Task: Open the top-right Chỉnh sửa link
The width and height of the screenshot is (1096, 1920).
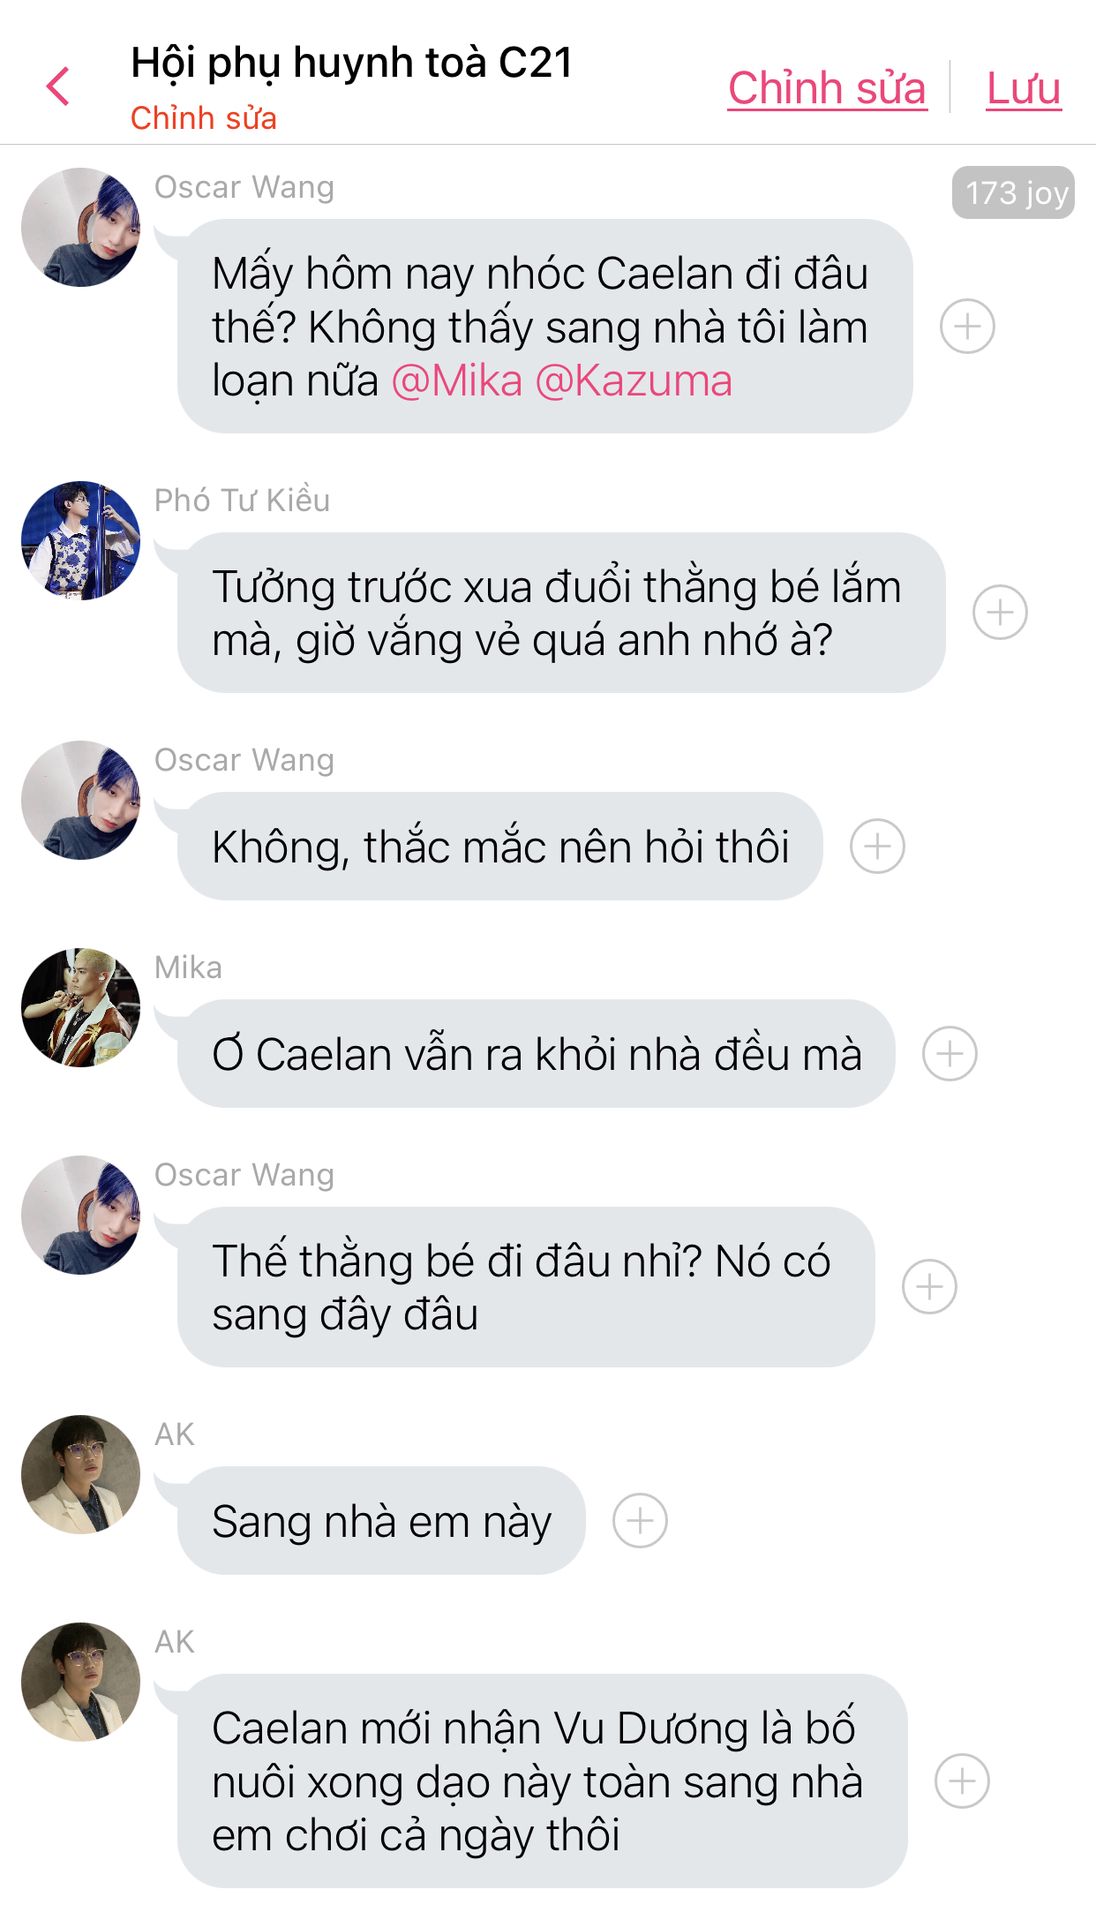Action: pyautogui.click(x=827, y=88)
